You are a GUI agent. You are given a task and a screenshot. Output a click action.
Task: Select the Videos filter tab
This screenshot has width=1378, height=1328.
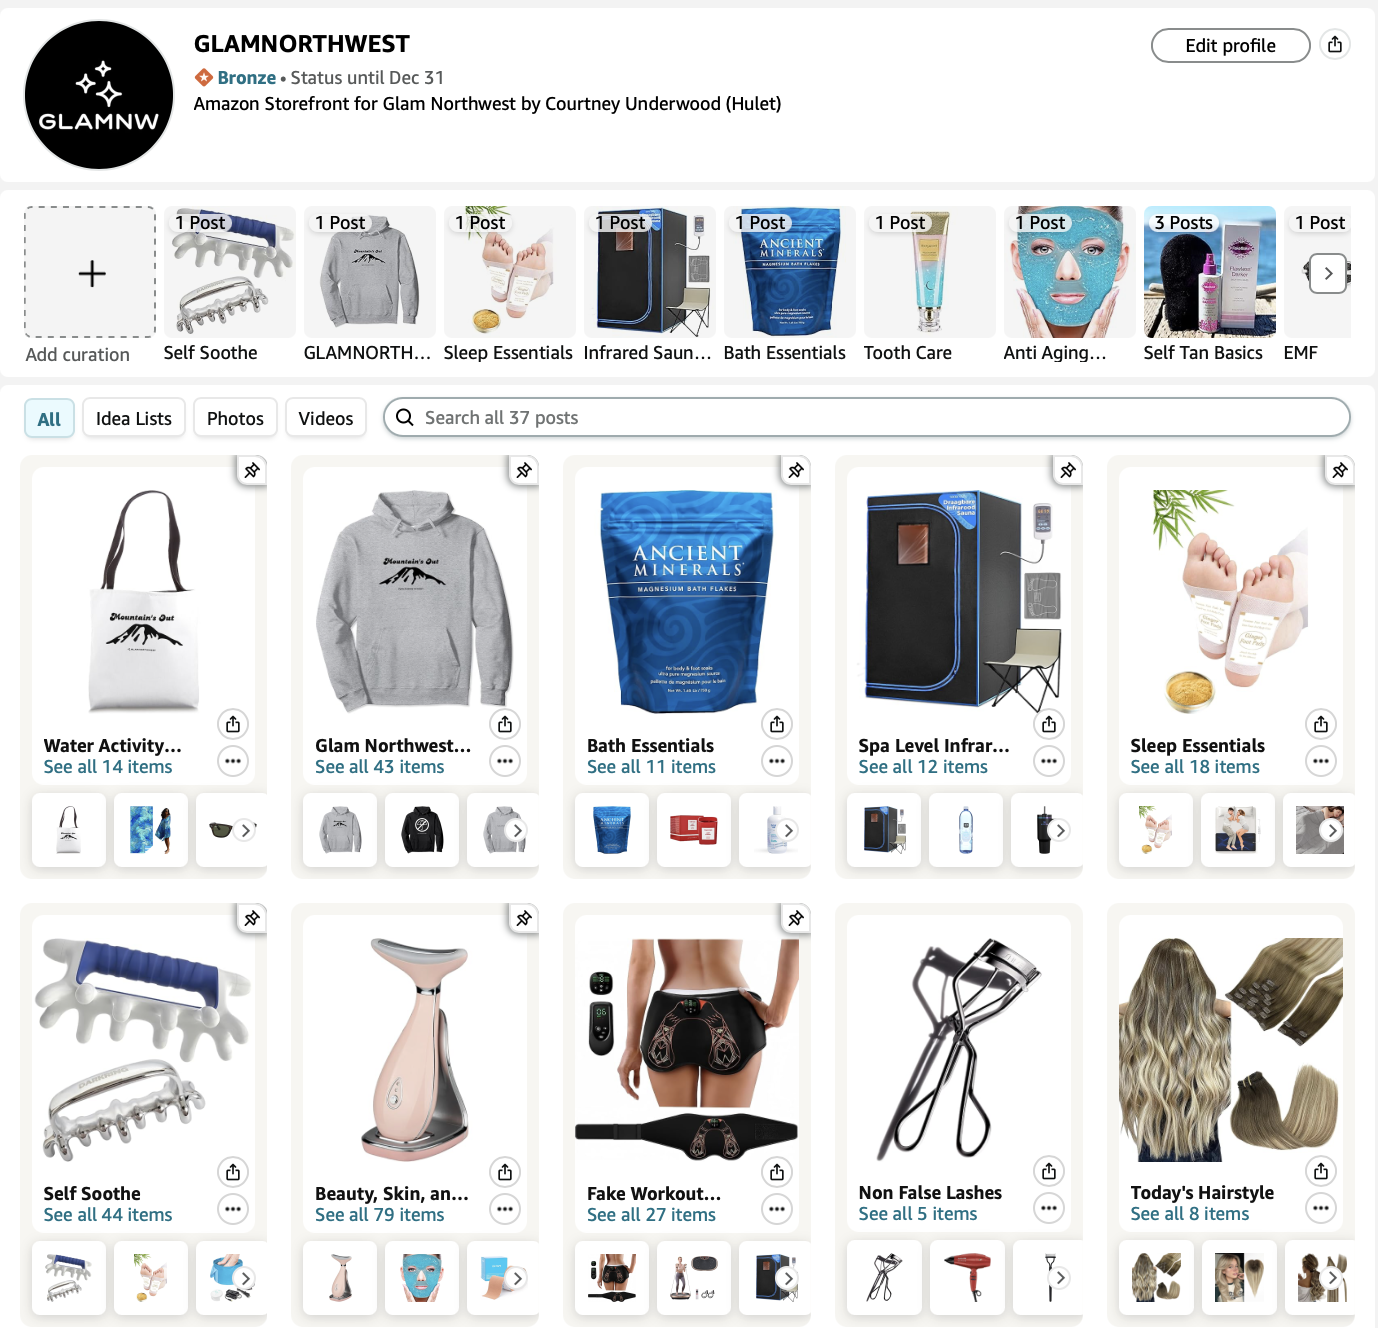click(x=326, y=418)
